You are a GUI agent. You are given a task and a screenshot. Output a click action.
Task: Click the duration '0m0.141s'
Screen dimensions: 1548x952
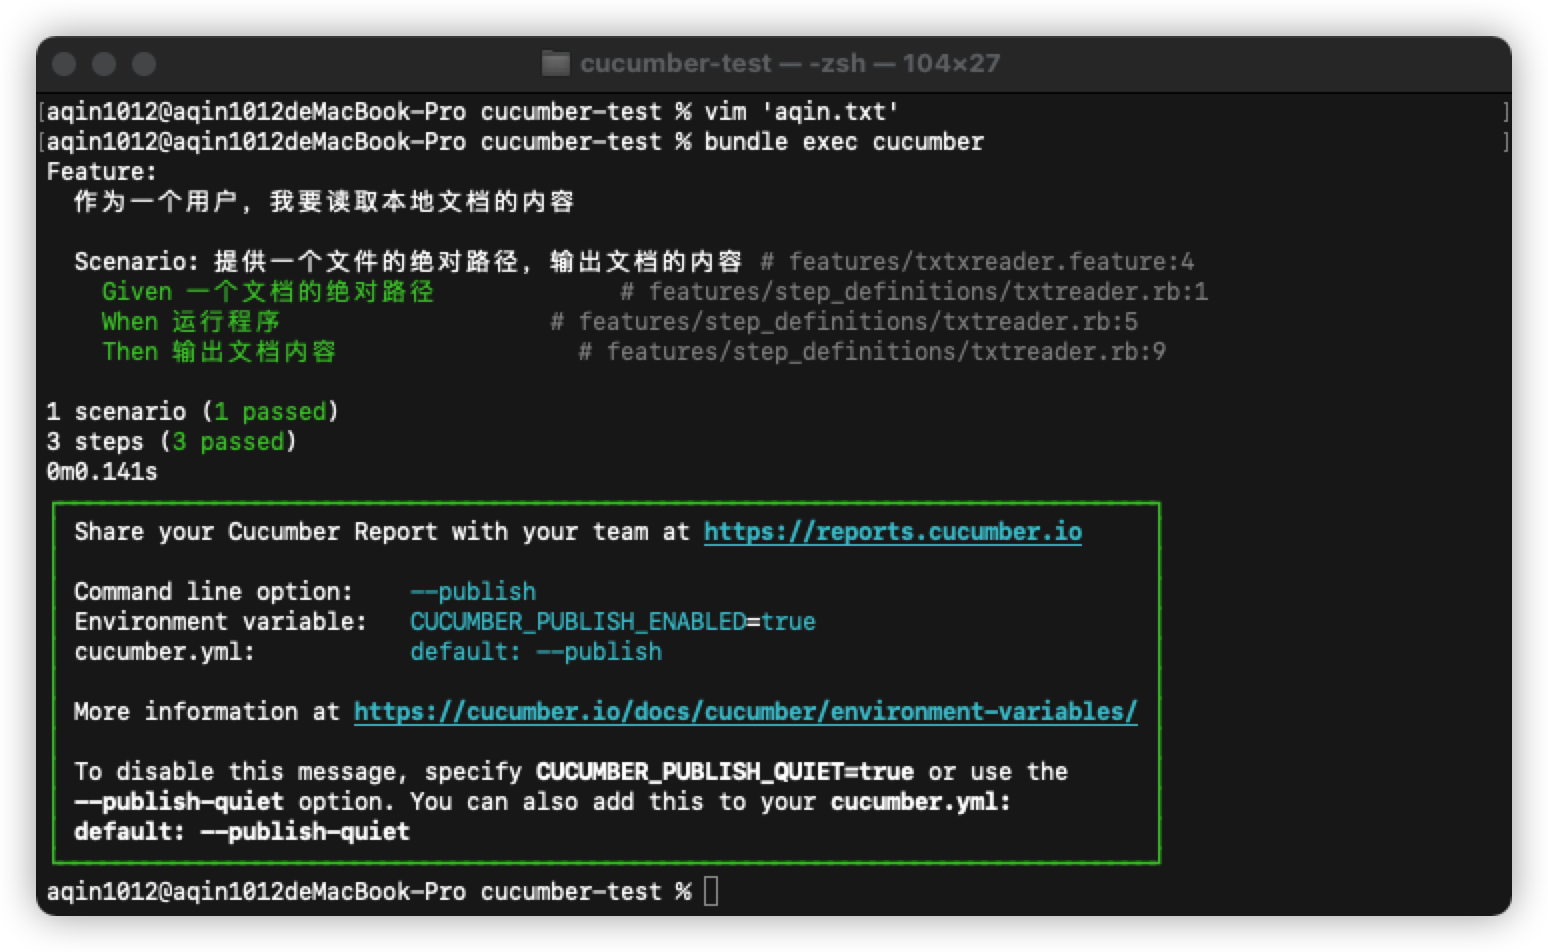[102, 472]
